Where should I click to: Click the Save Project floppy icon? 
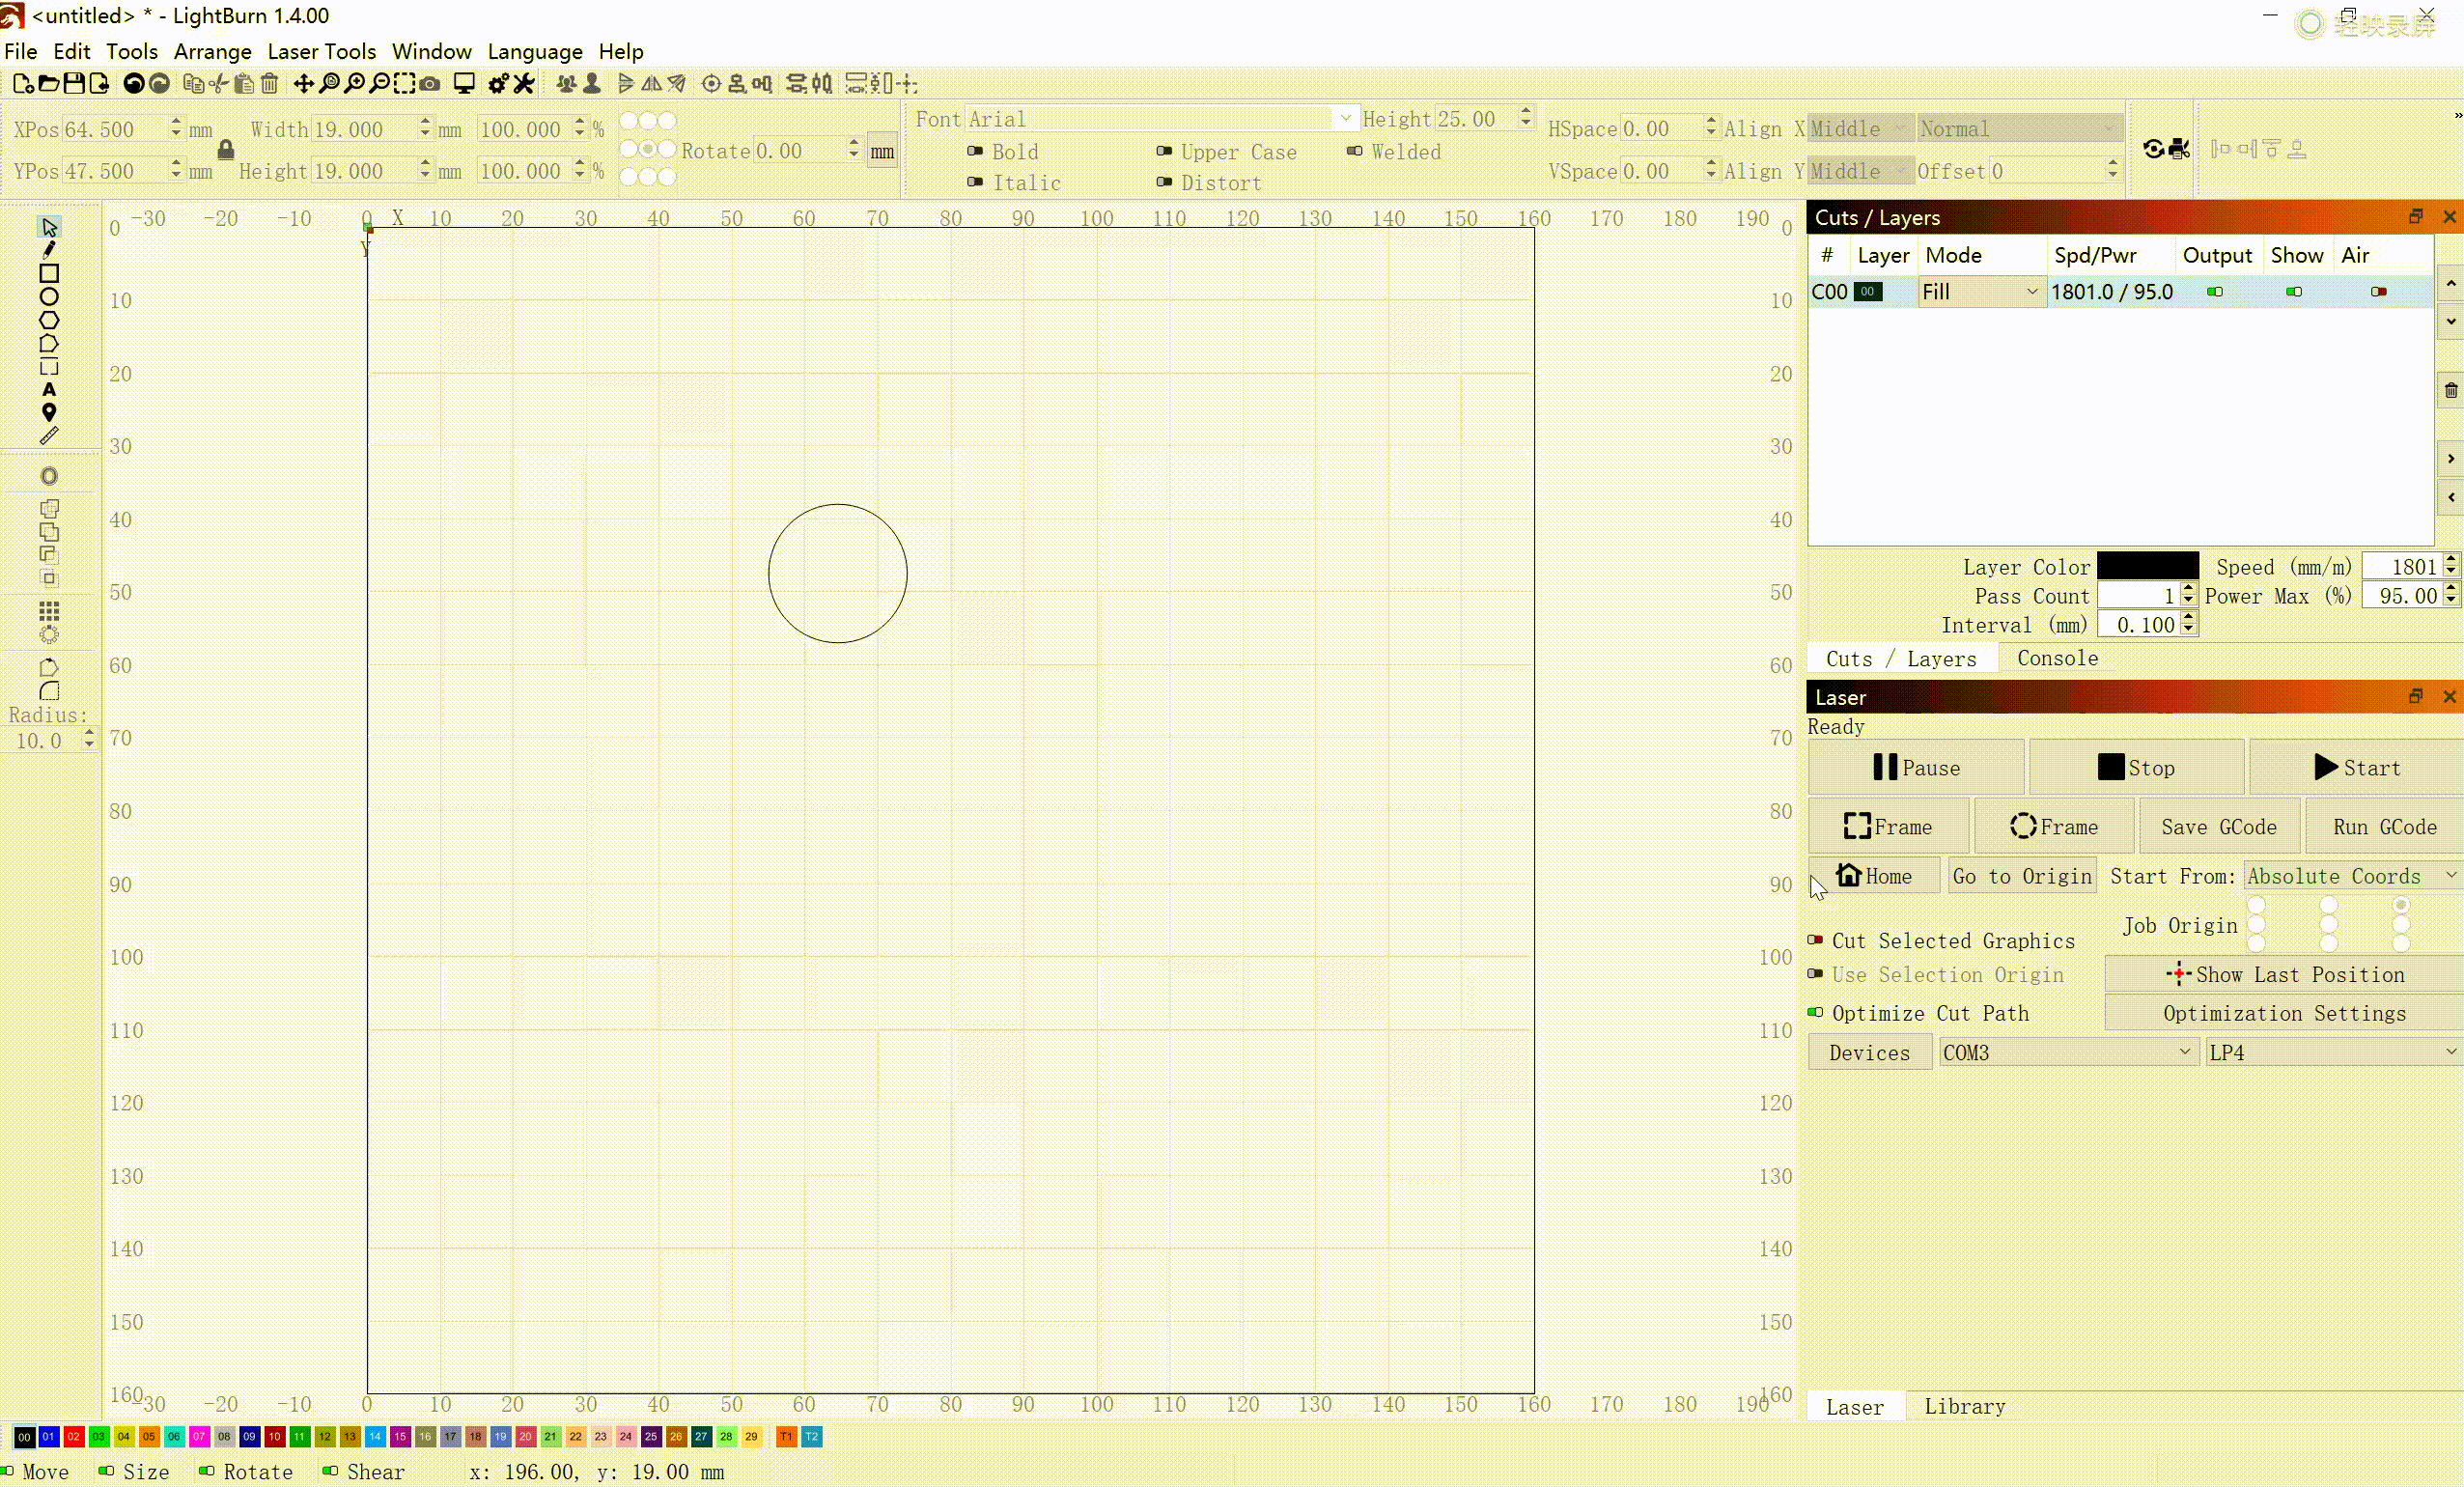coord(74,84)
